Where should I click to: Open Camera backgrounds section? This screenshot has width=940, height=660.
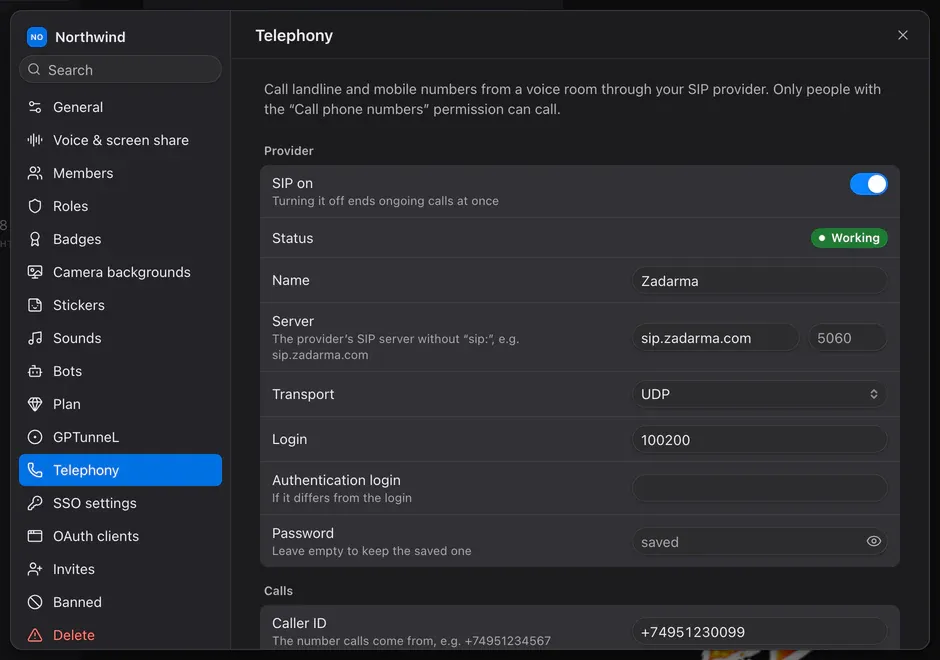(120, 272)
